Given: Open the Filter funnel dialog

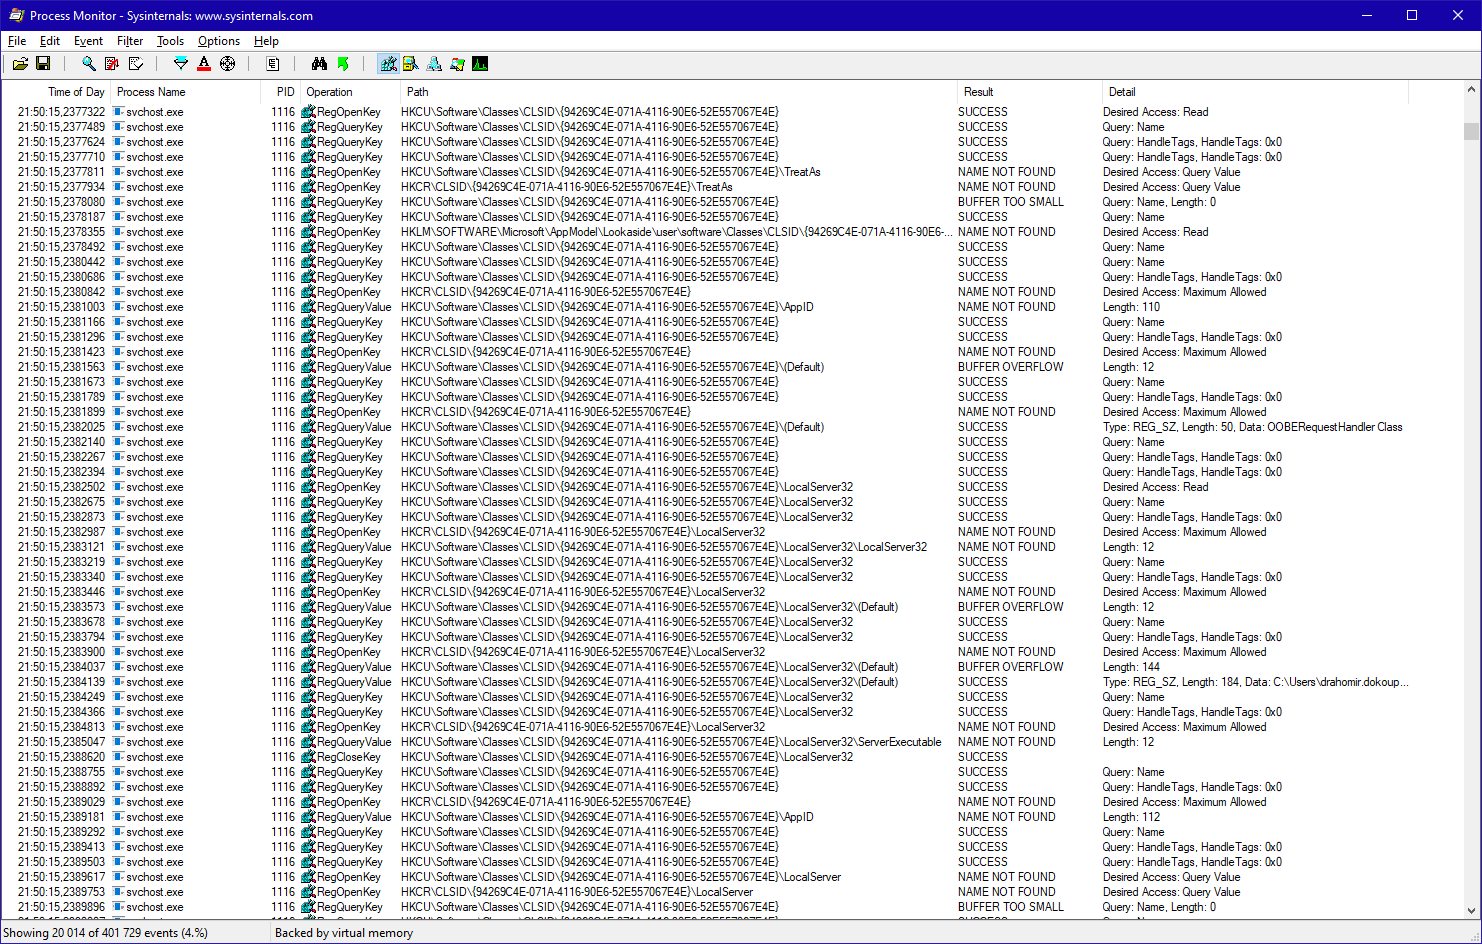Looking at the screenshot, I should pyautogui.click(x=181, y=64).
